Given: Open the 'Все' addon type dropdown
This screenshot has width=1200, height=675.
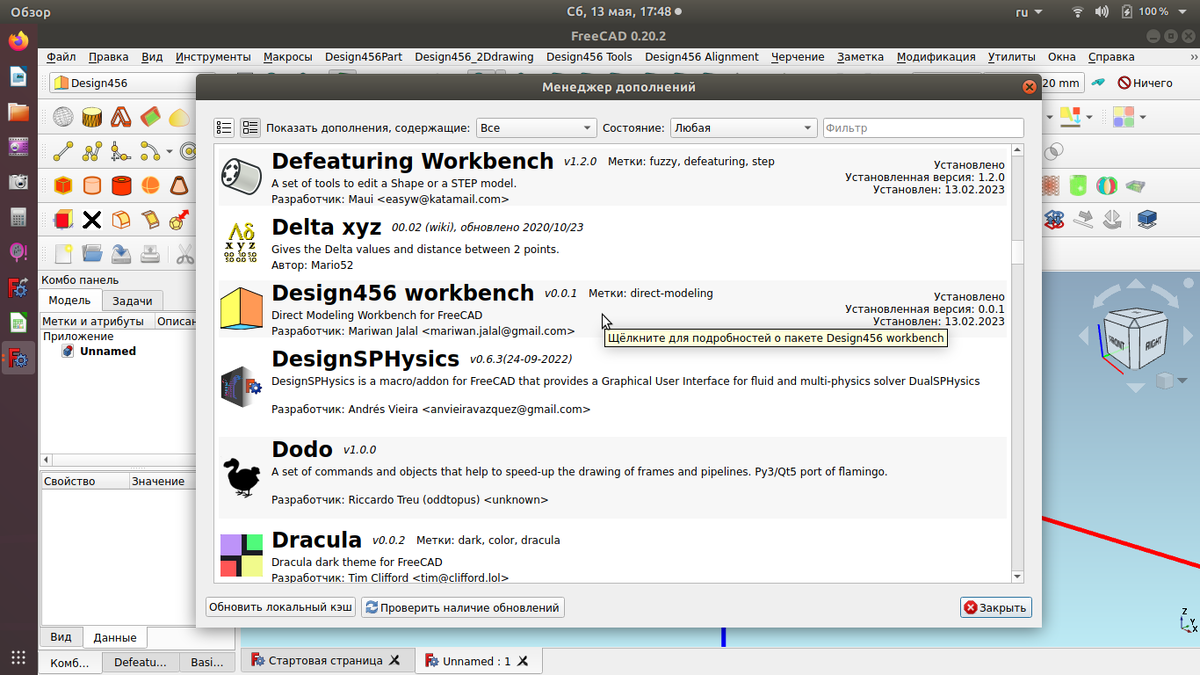Looking at the screenshot, I should [x=536, y=128].
